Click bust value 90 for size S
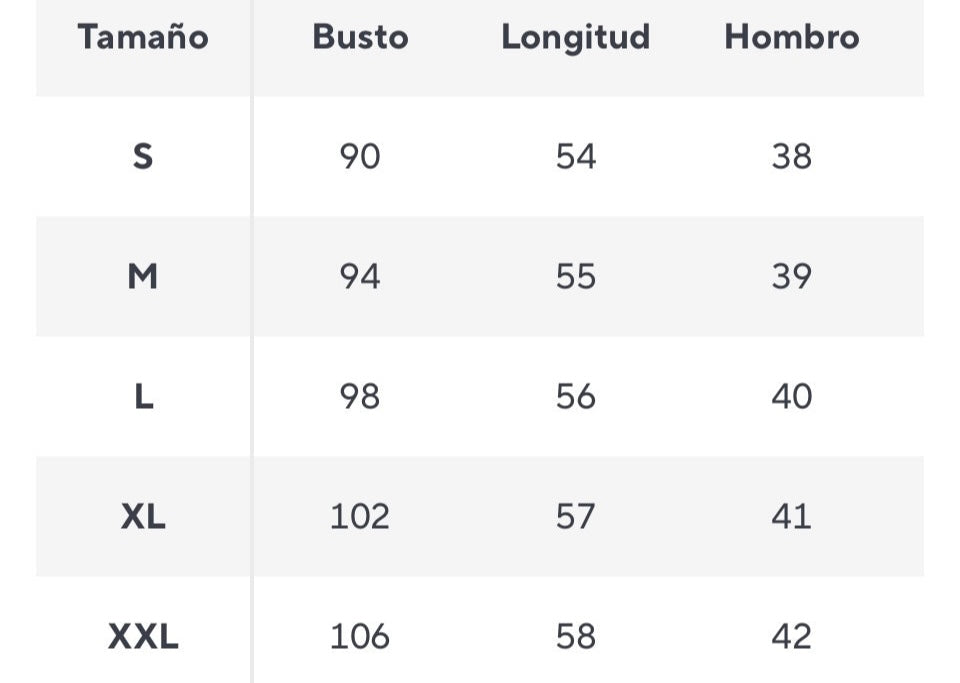 pos(360,156)
